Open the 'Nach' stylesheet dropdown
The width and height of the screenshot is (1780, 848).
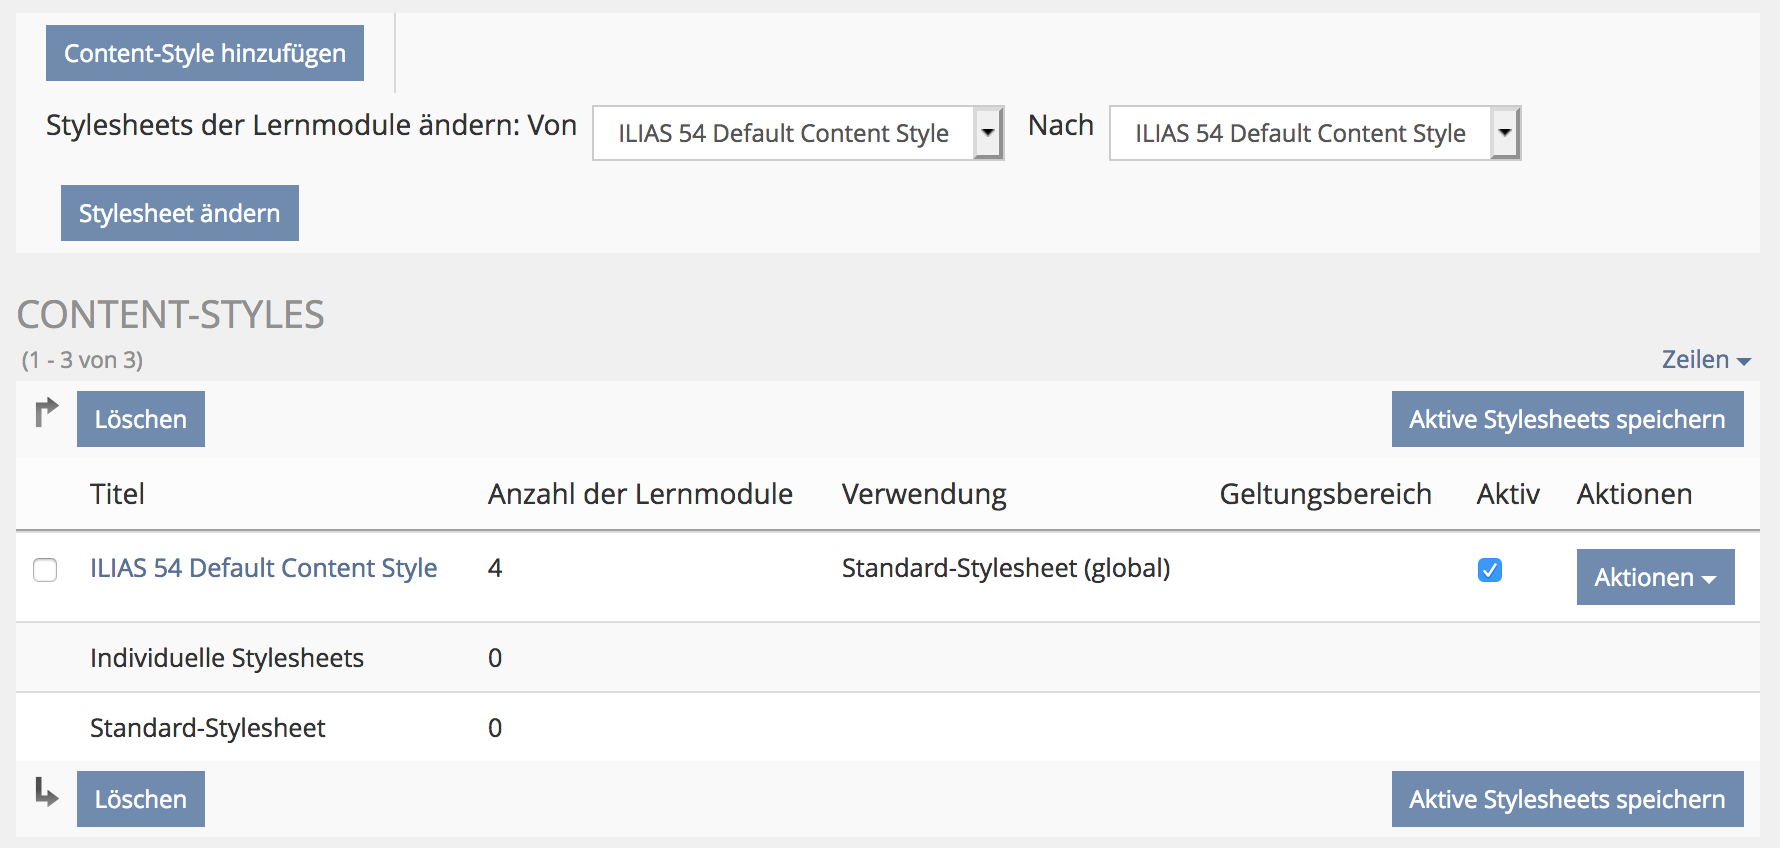(1314, 133)
